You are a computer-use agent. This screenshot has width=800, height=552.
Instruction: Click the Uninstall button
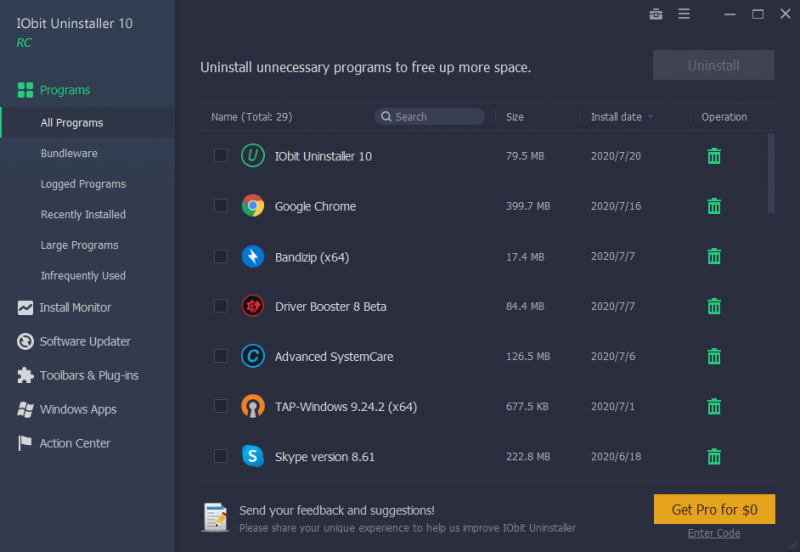click(x=713, y=65)
